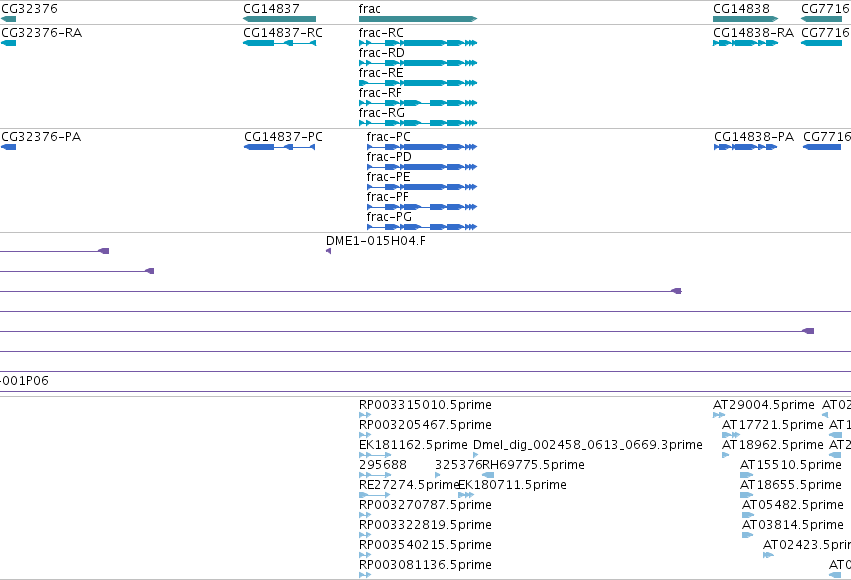
Task: Click the CG14838 gene span bar
Action: click(746, 19)
